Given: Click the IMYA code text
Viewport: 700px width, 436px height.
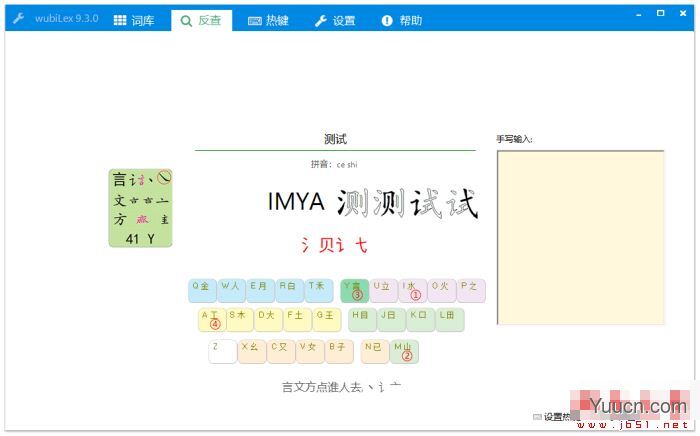Looking at the screenshot, I should click(296, 201).
